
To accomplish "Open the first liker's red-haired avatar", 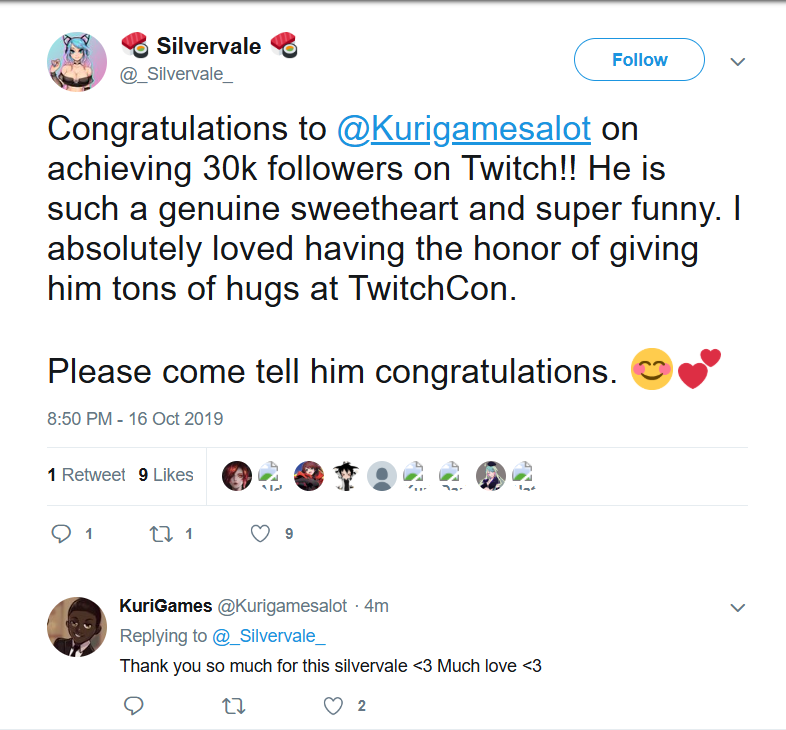I will pos(237,476).
